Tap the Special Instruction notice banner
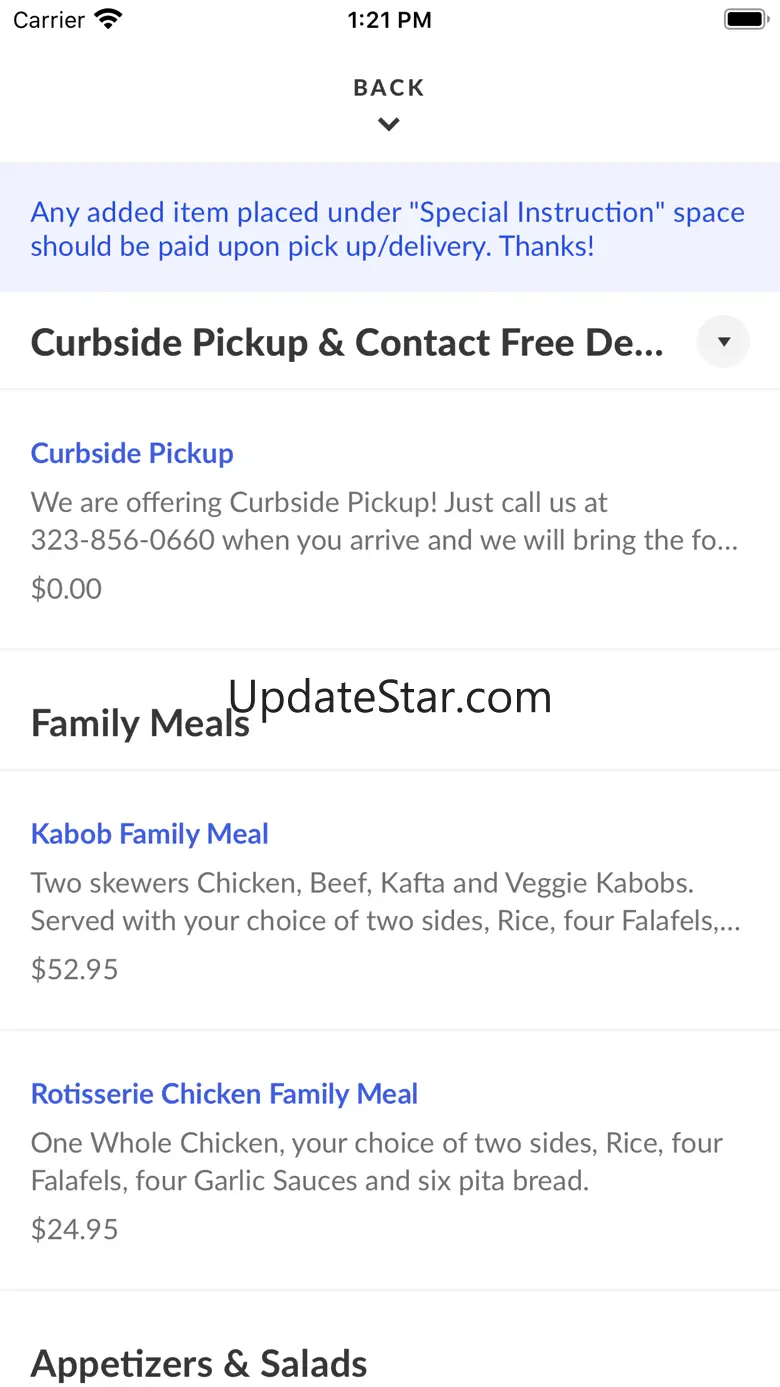780x1387 pixels. (388, 228)
